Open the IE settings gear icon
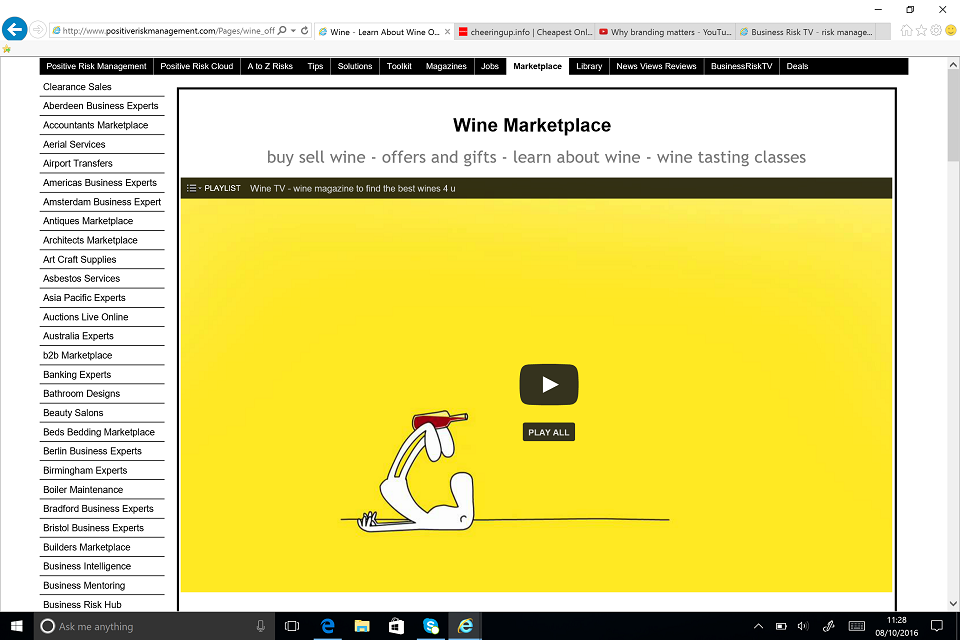The height and width of the screenshot is (640, 960). coord(935,30)
